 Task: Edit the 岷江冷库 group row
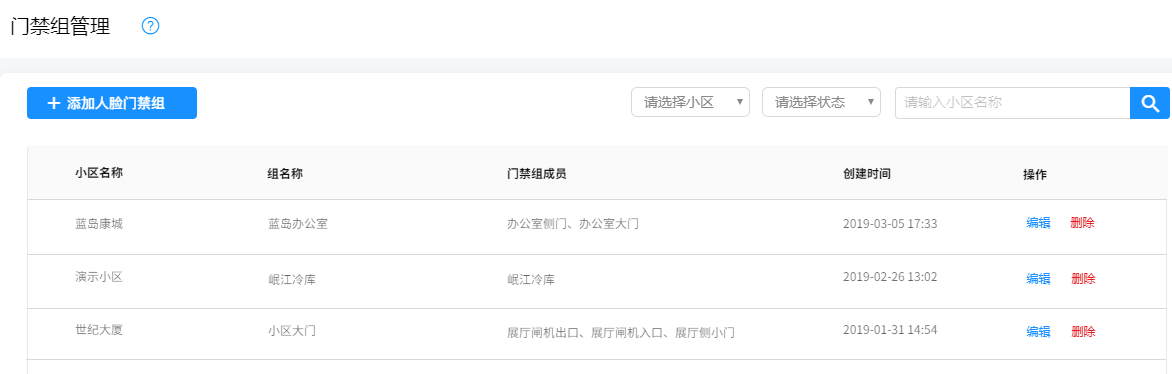[x=1038, y=279]
